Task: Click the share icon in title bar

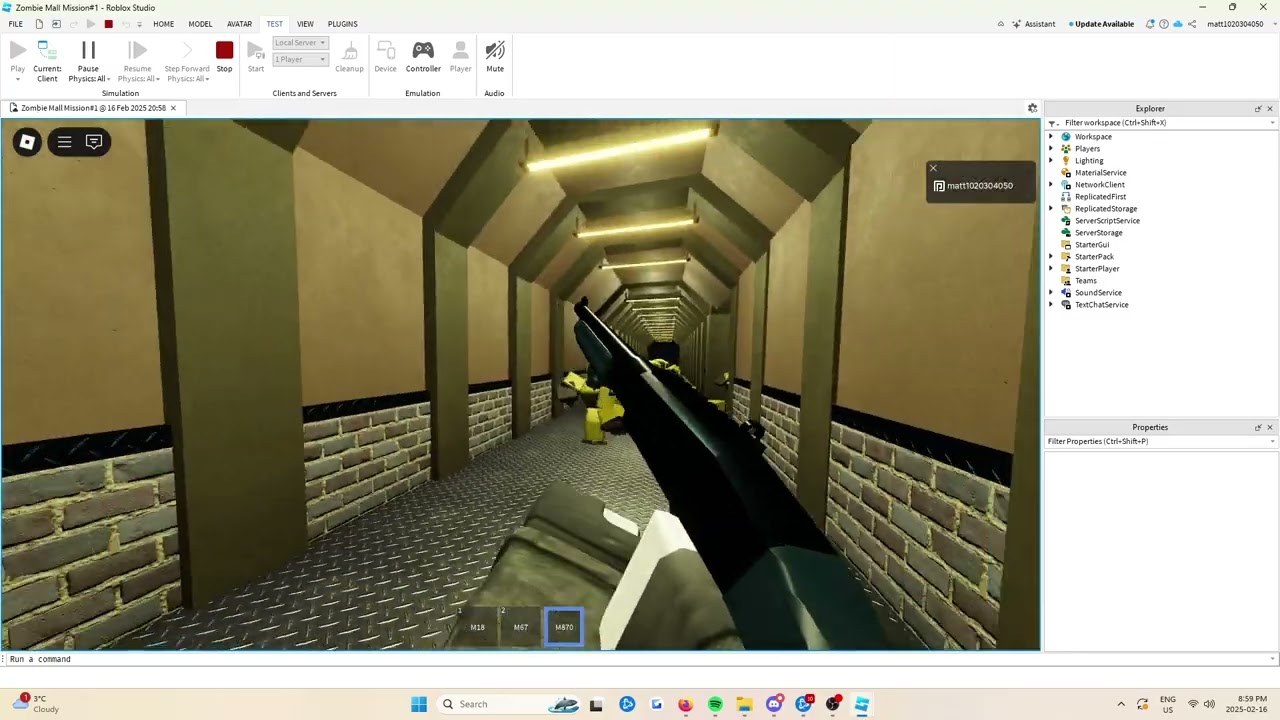Action: (1192, 24)
